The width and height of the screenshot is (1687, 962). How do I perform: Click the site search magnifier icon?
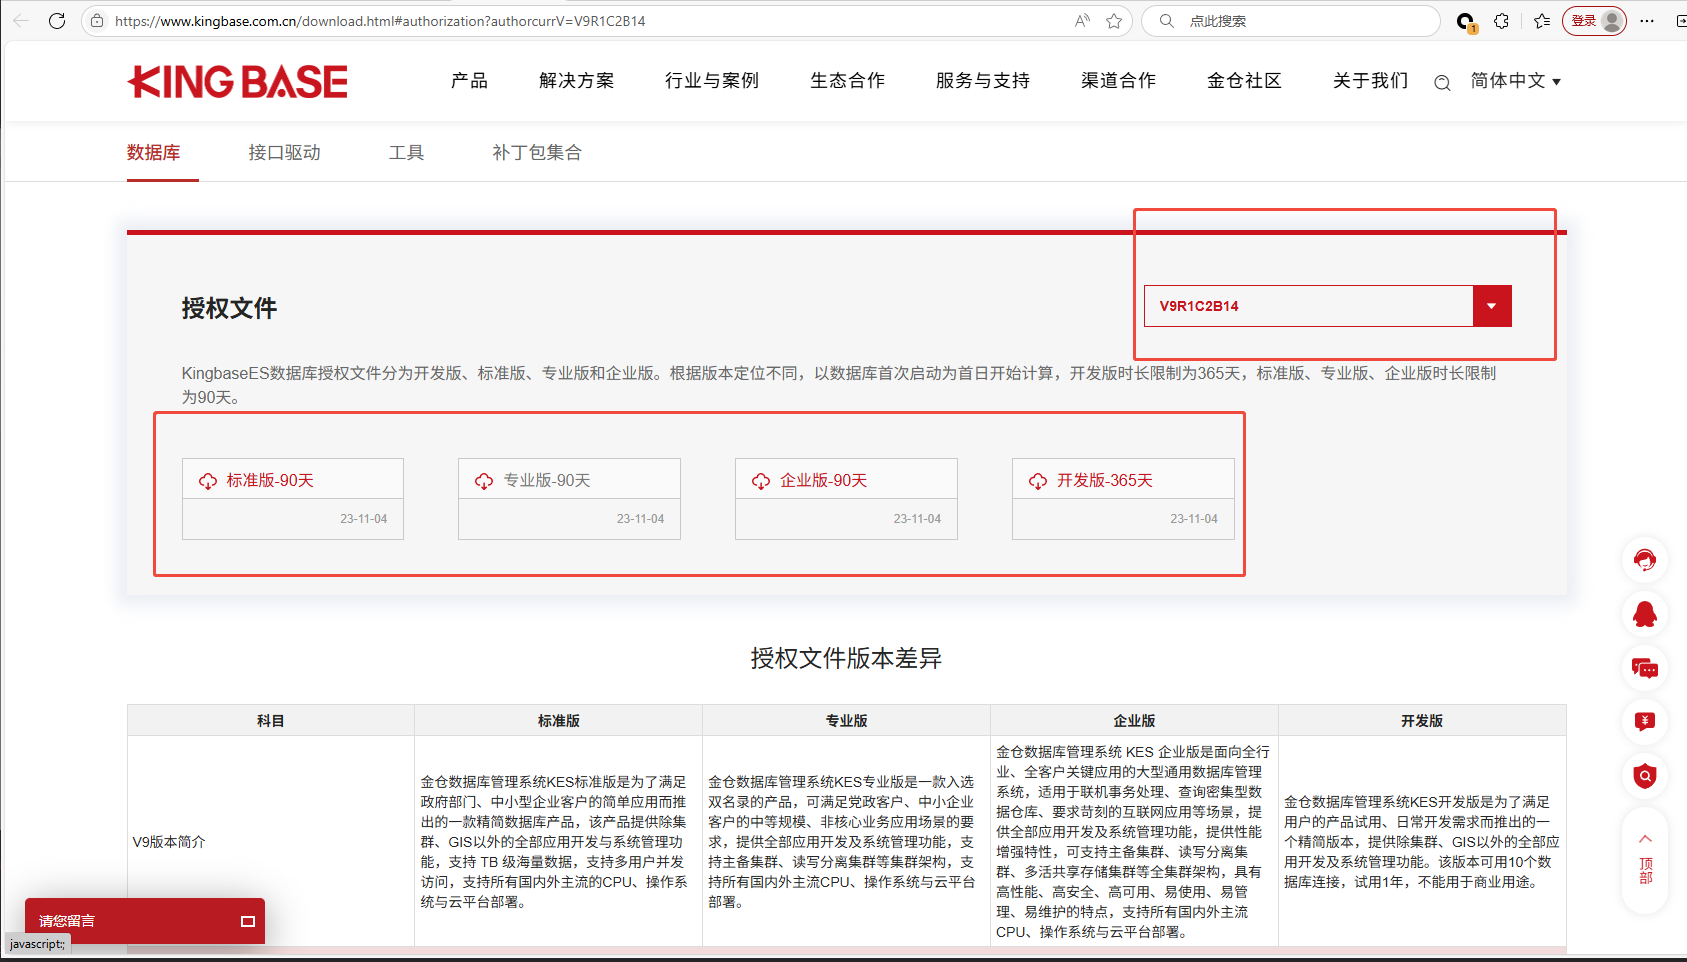pos(1442,83)
